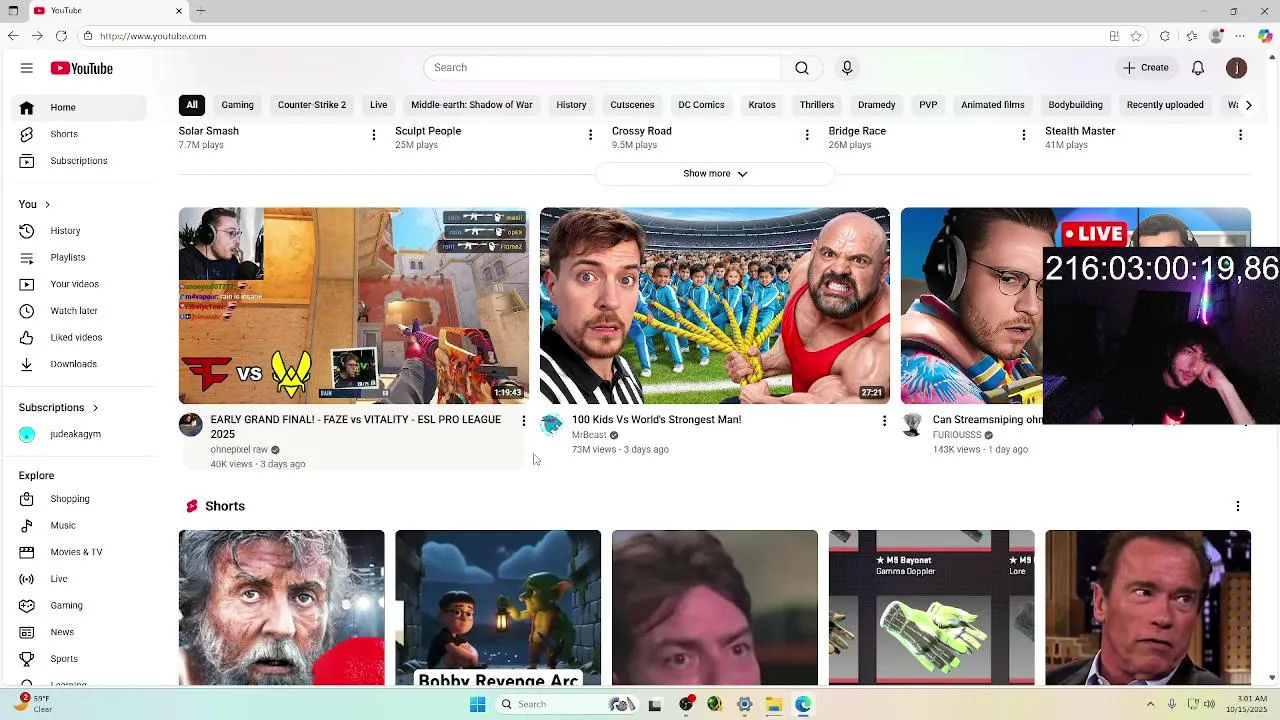Open the account avatar menu
The height and width of the screenshot is (720, 1280).
[1237, 68]
